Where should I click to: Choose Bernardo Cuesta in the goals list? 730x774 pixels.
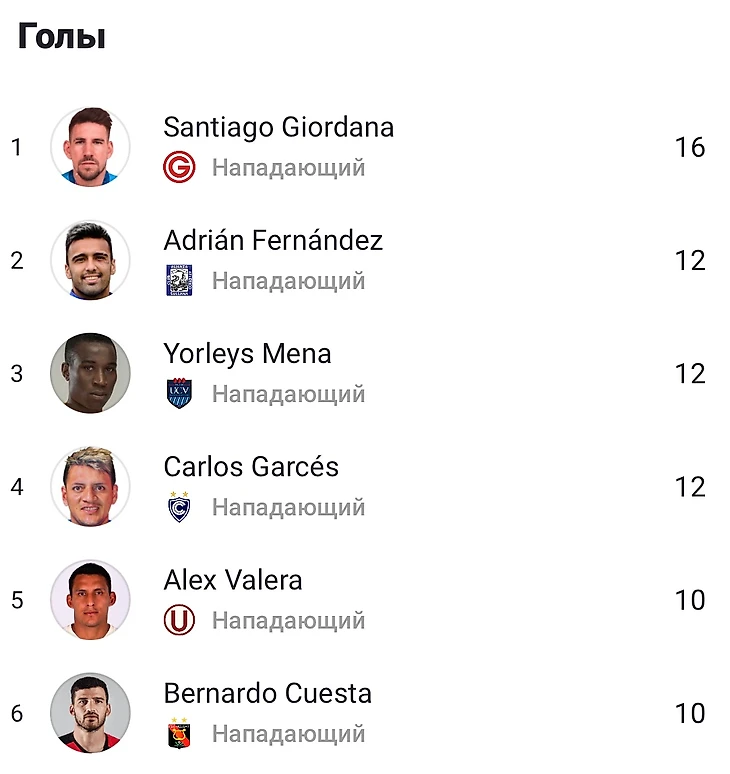tap(267, 693)
